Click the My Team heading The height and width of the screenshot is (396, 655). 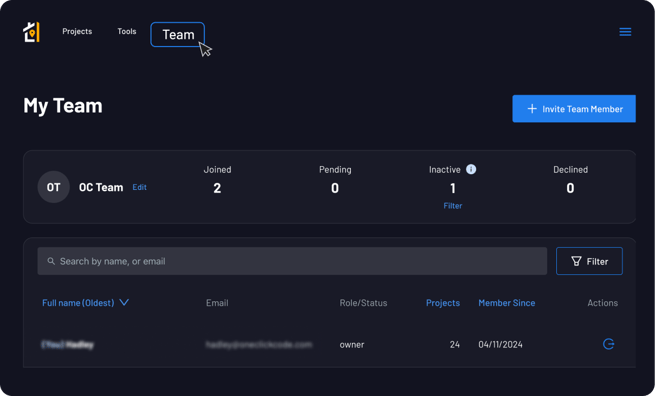click(x=63, y=106)
